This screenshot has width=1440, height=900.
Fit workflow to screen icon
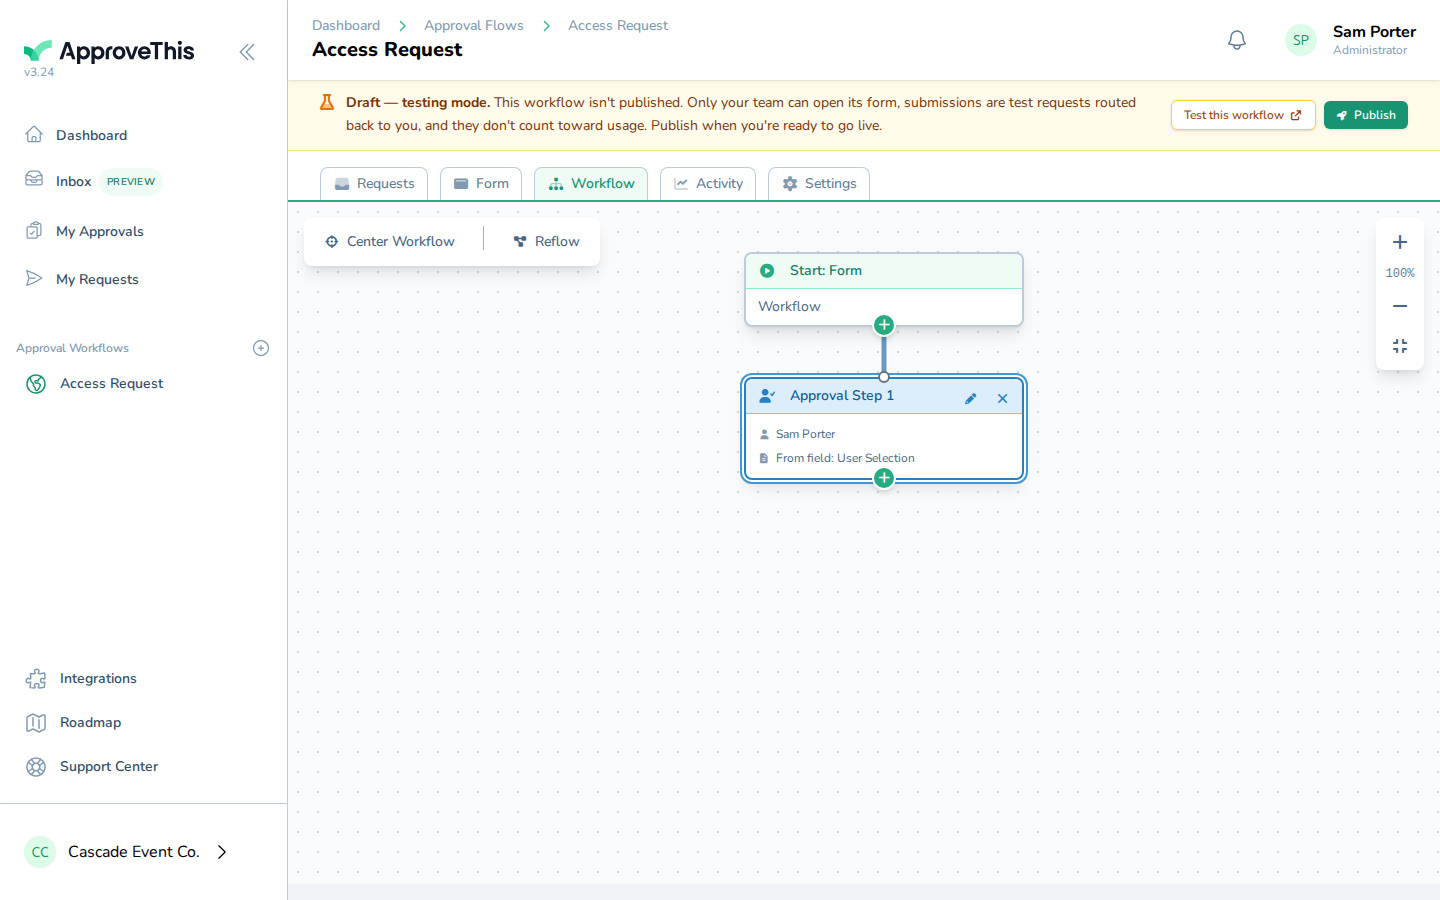(1400, 346)
